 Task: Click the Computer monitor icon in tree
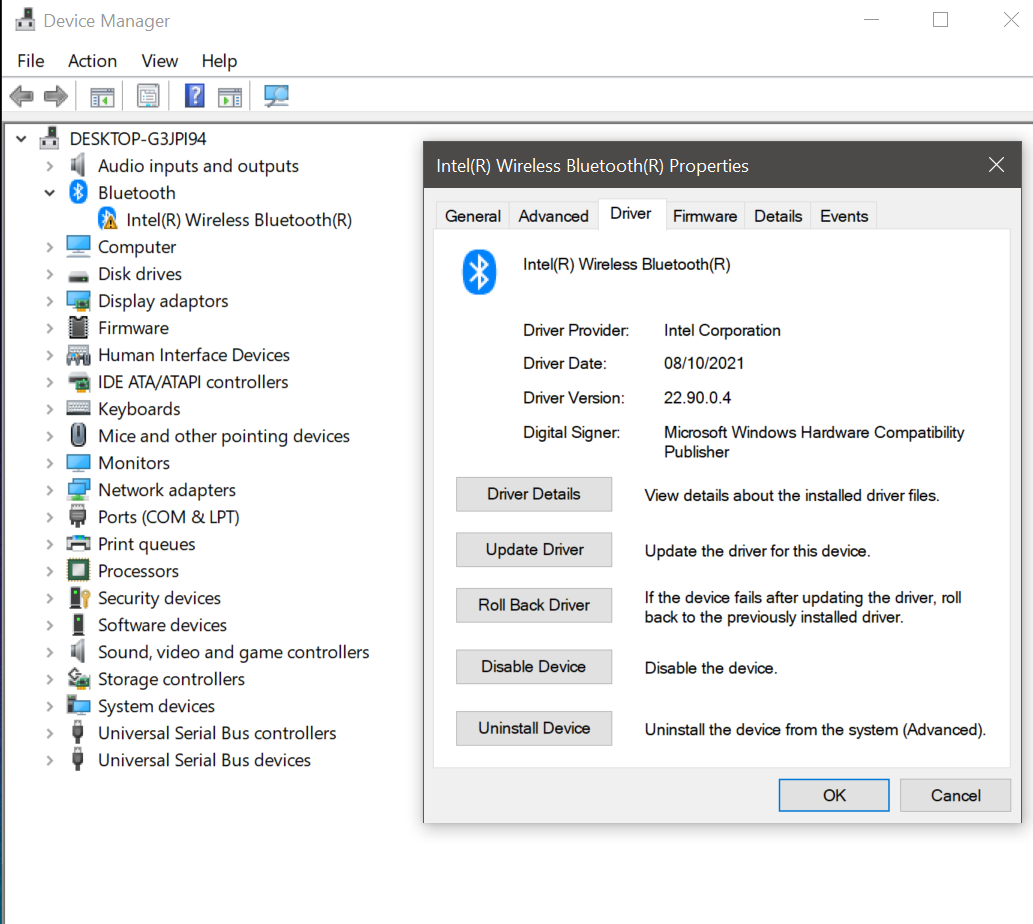[78, 246]
